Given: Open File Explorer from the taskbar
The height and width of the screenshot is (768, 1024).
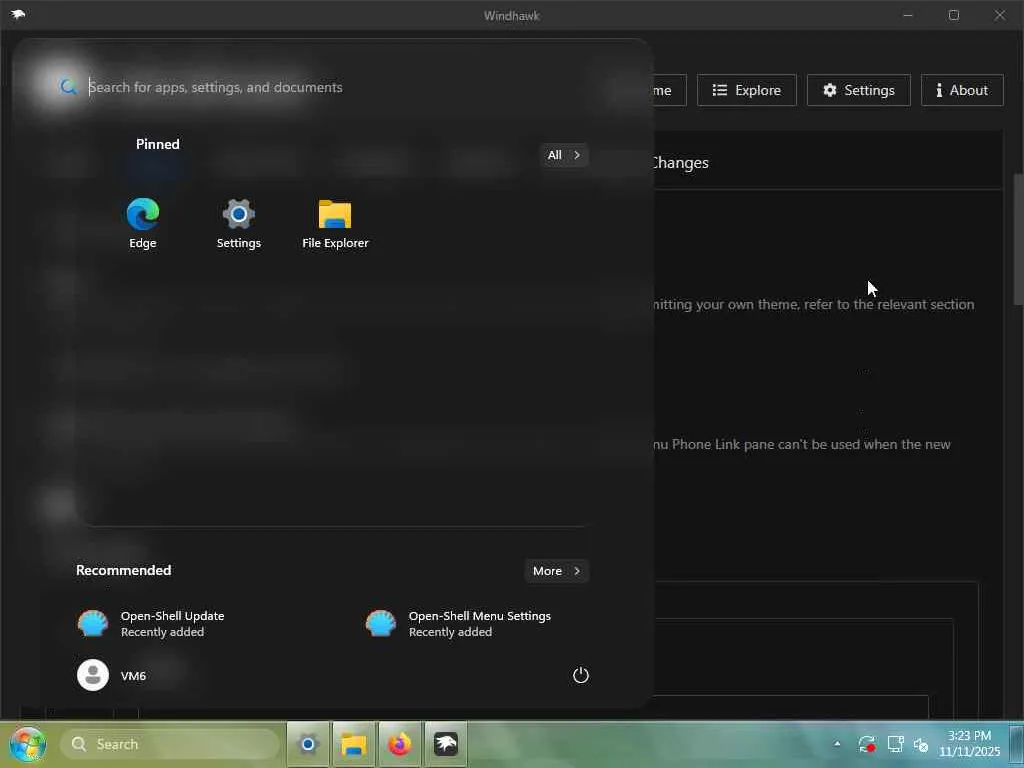Looking at the screenshot, I should pyautogui.click(x=353, y=744).
